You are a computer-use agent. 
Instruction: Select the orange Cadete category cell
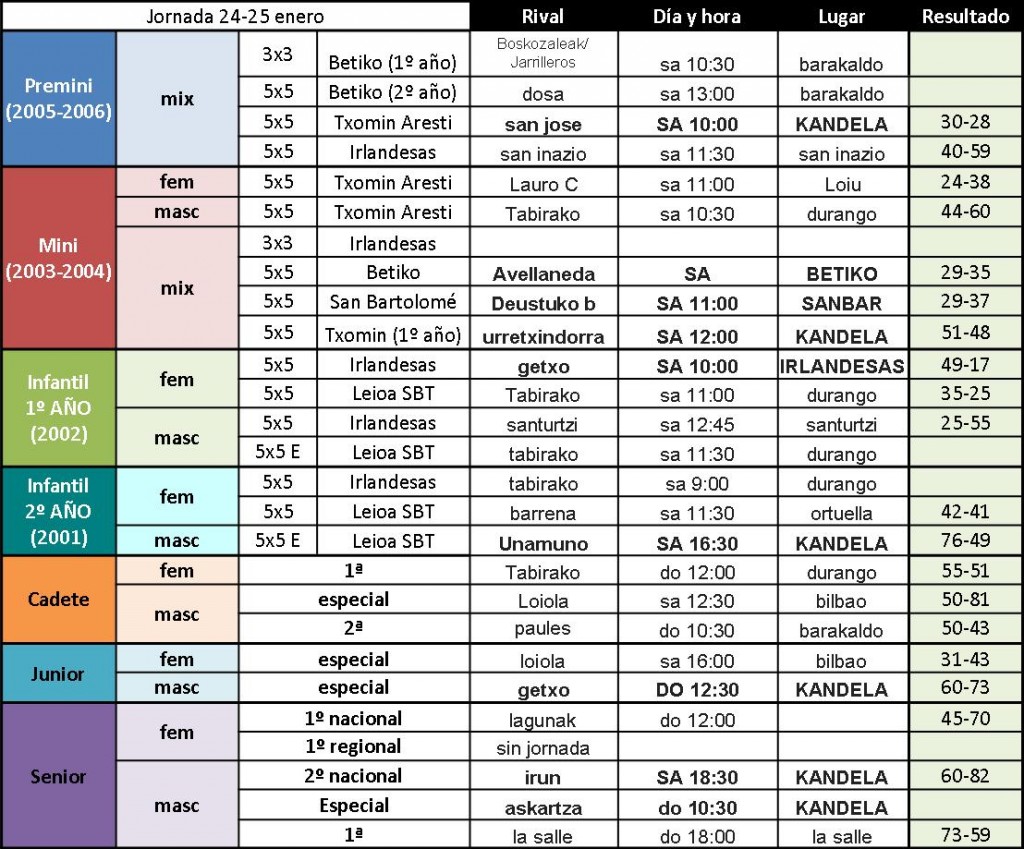pyautogui.click(x=59, y=600)
